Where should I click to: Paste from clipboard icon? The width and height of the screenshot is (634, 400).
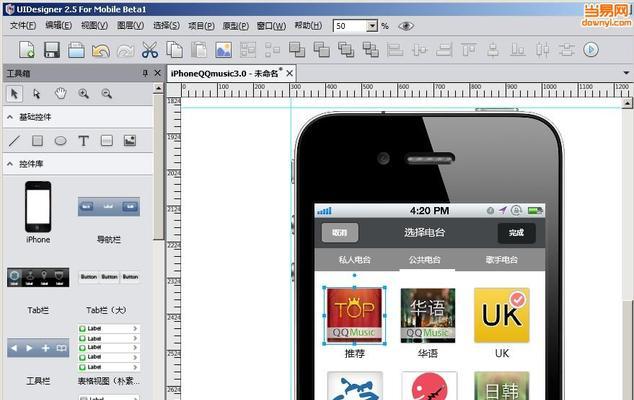pyautogui.click(x=199, y=50)
